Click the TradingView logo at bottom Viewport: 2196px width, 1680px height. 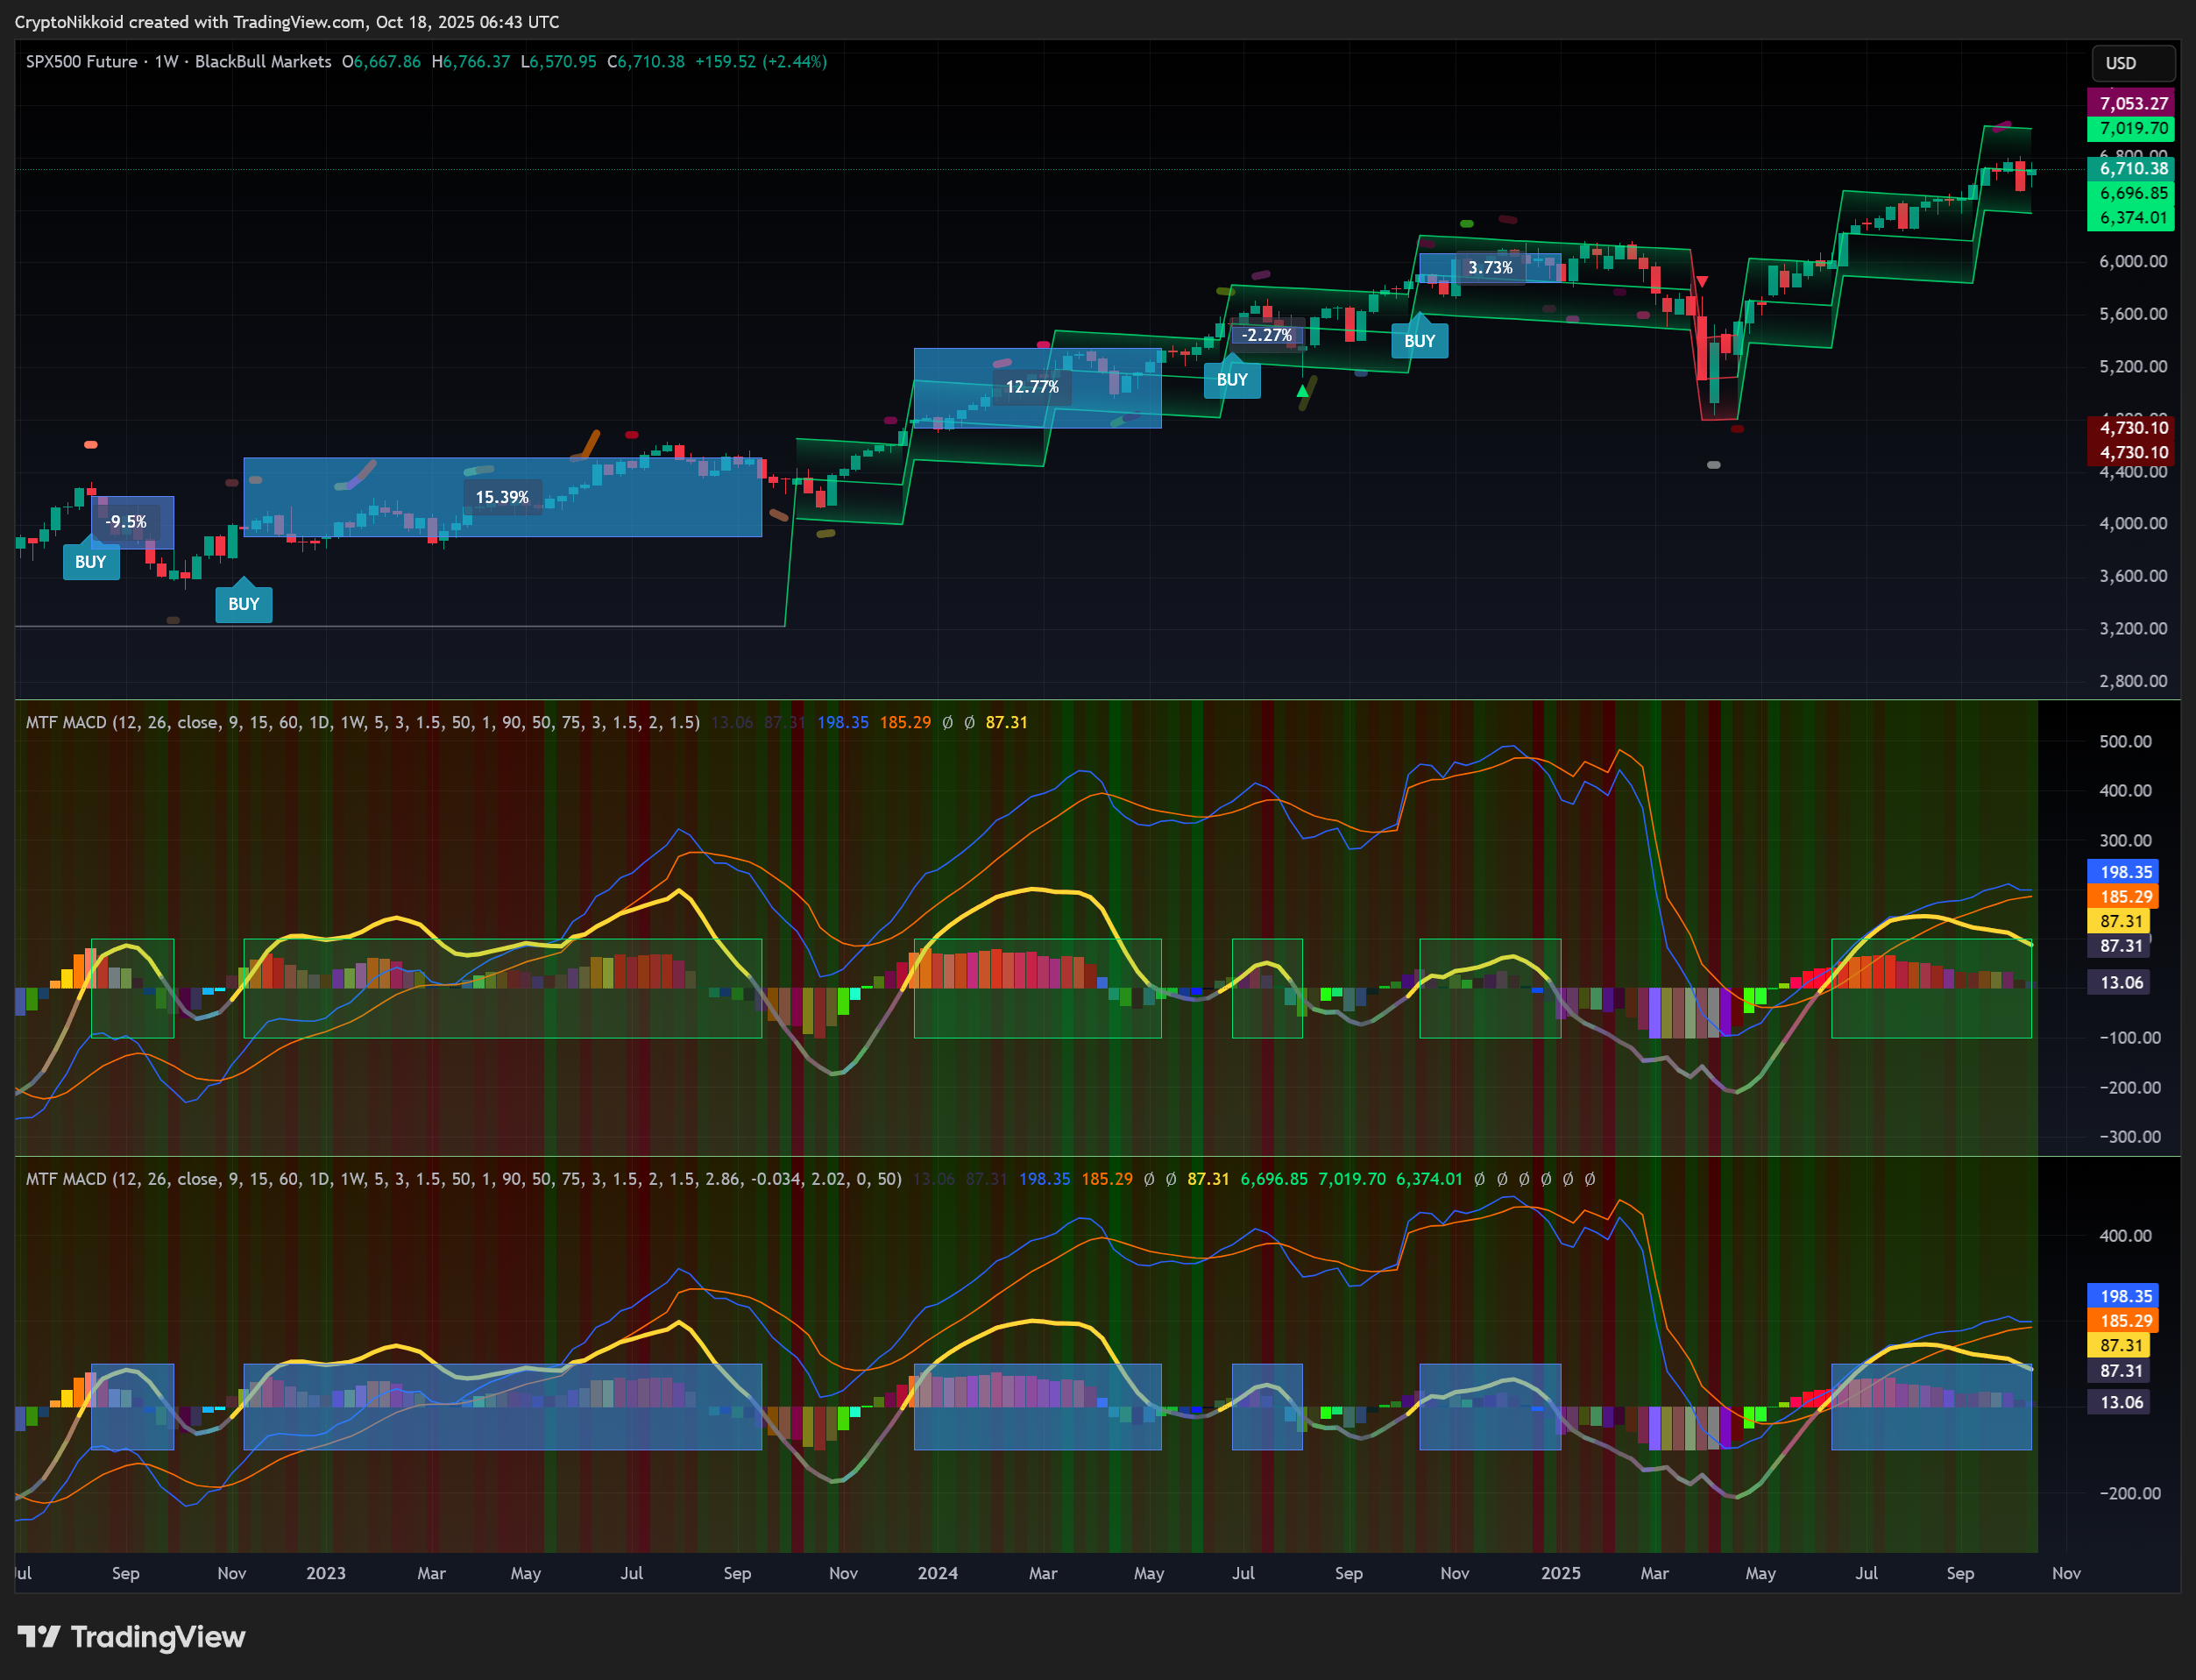click(x=131, y=1637)
